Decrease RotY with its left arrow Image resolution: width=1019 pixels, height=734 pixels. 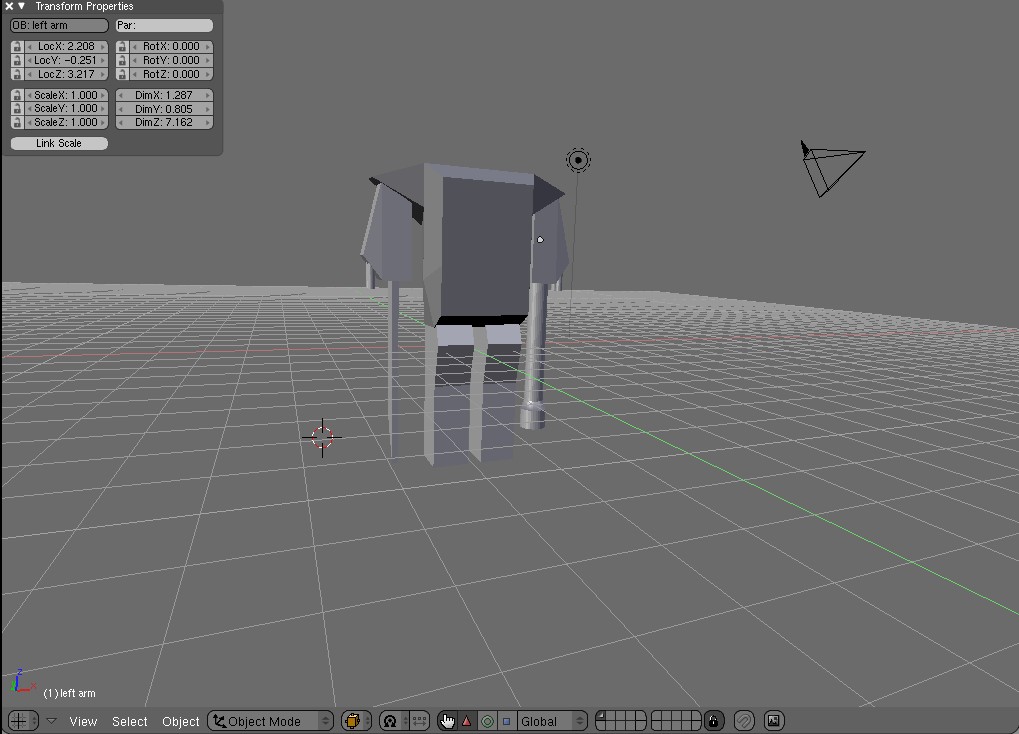point(135,60)
